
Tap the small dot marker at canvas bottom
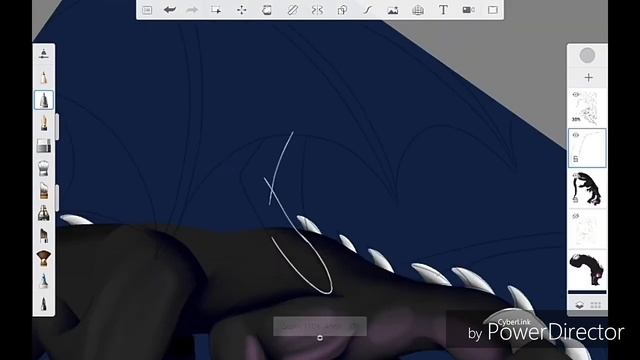(x=320, y=338)
